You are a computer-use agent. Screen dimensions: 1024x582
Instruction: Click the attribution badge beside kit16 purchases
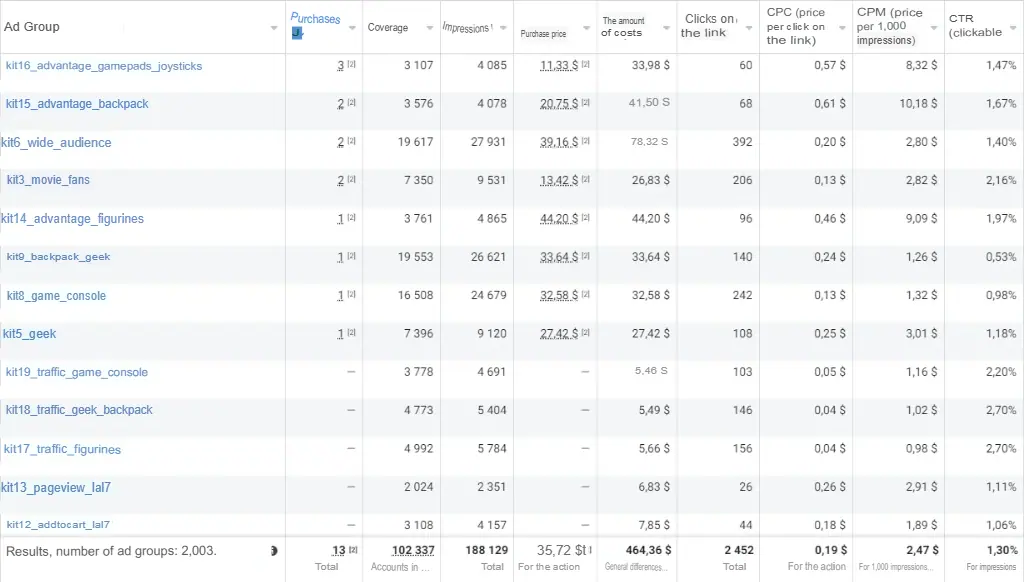point(352,66)
